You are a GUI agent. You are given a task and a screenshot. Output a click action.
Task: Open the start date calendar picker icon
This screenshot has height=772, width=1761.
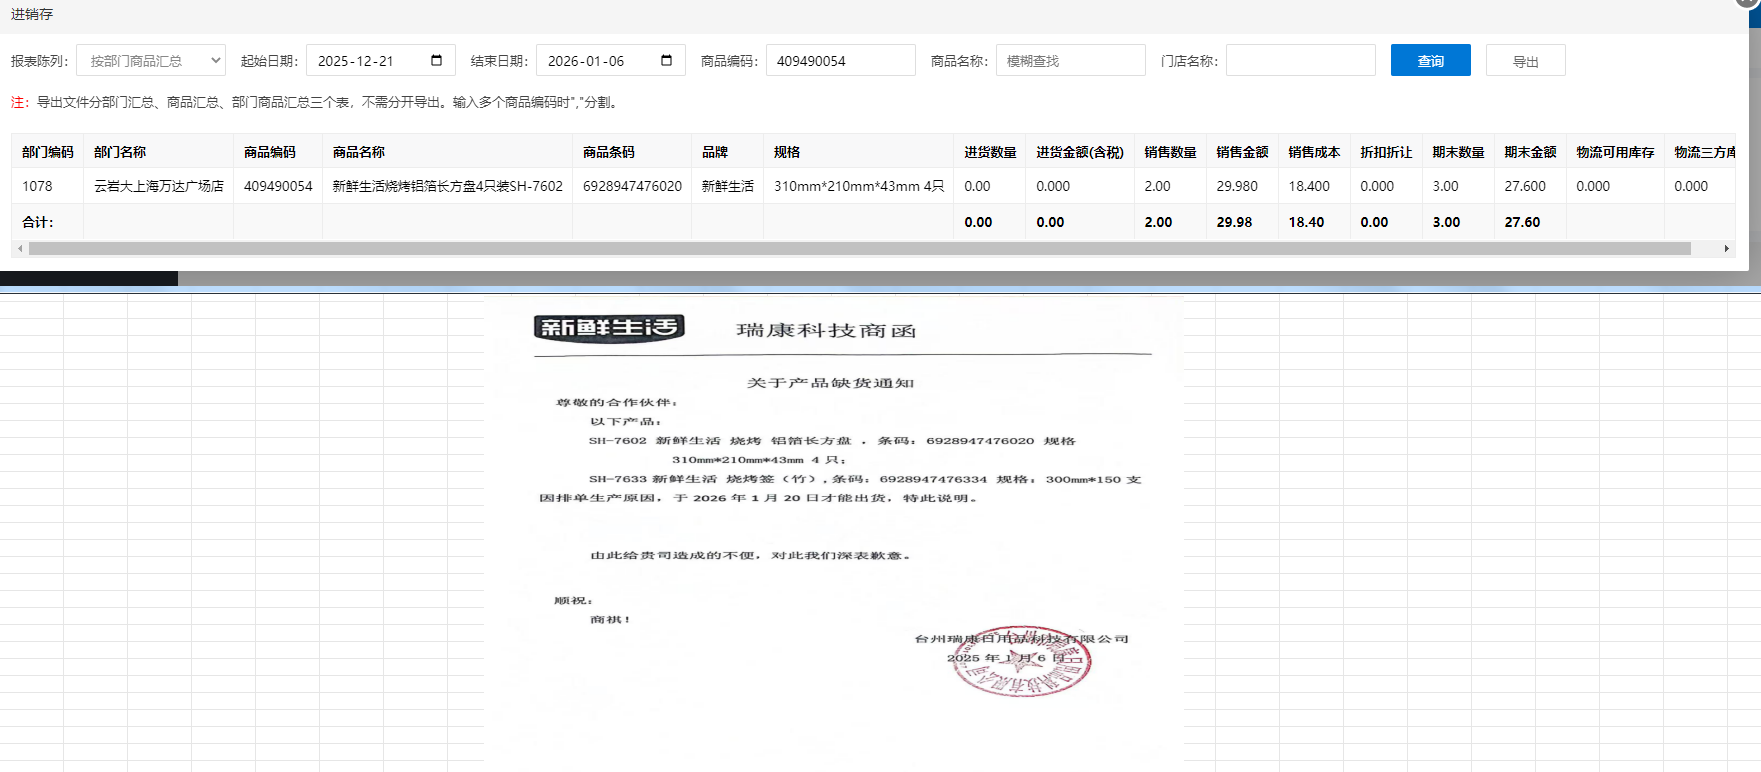tap(436, 61)
